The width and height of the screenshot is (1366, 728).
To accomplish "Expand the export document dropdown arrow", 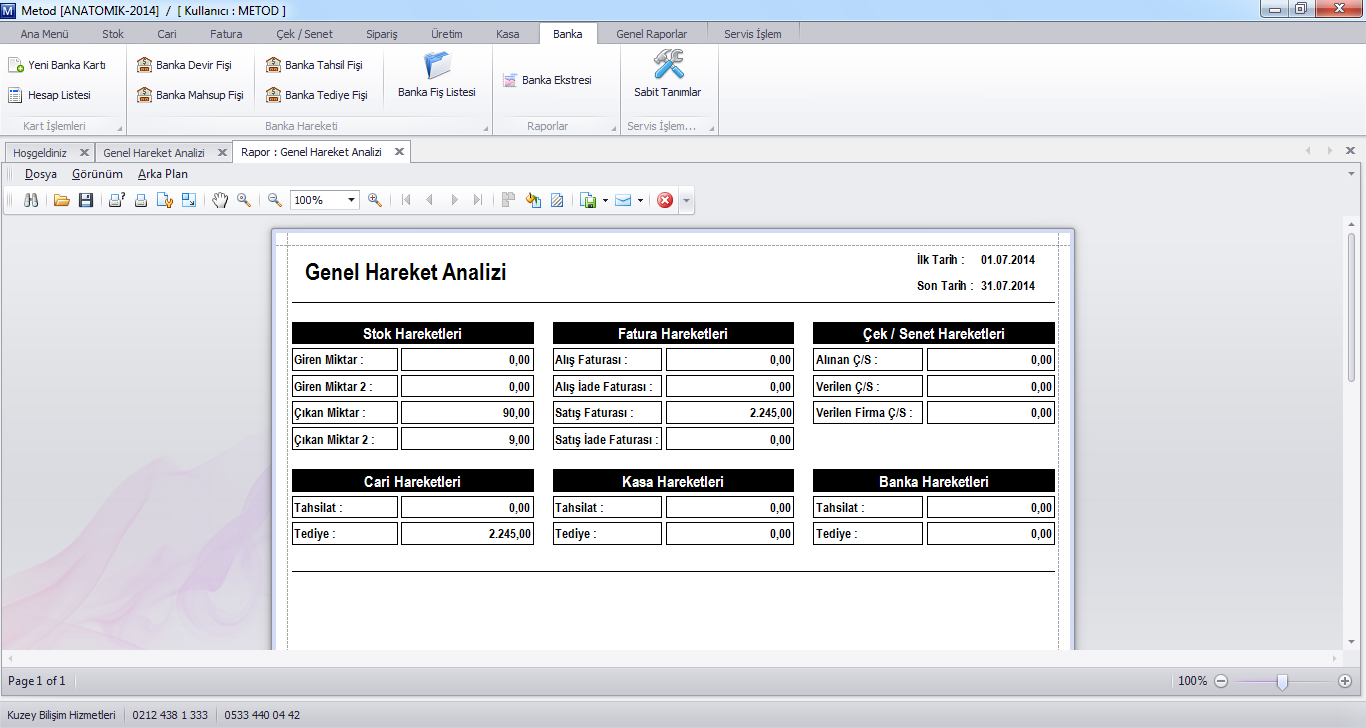I will coord(606,200).
